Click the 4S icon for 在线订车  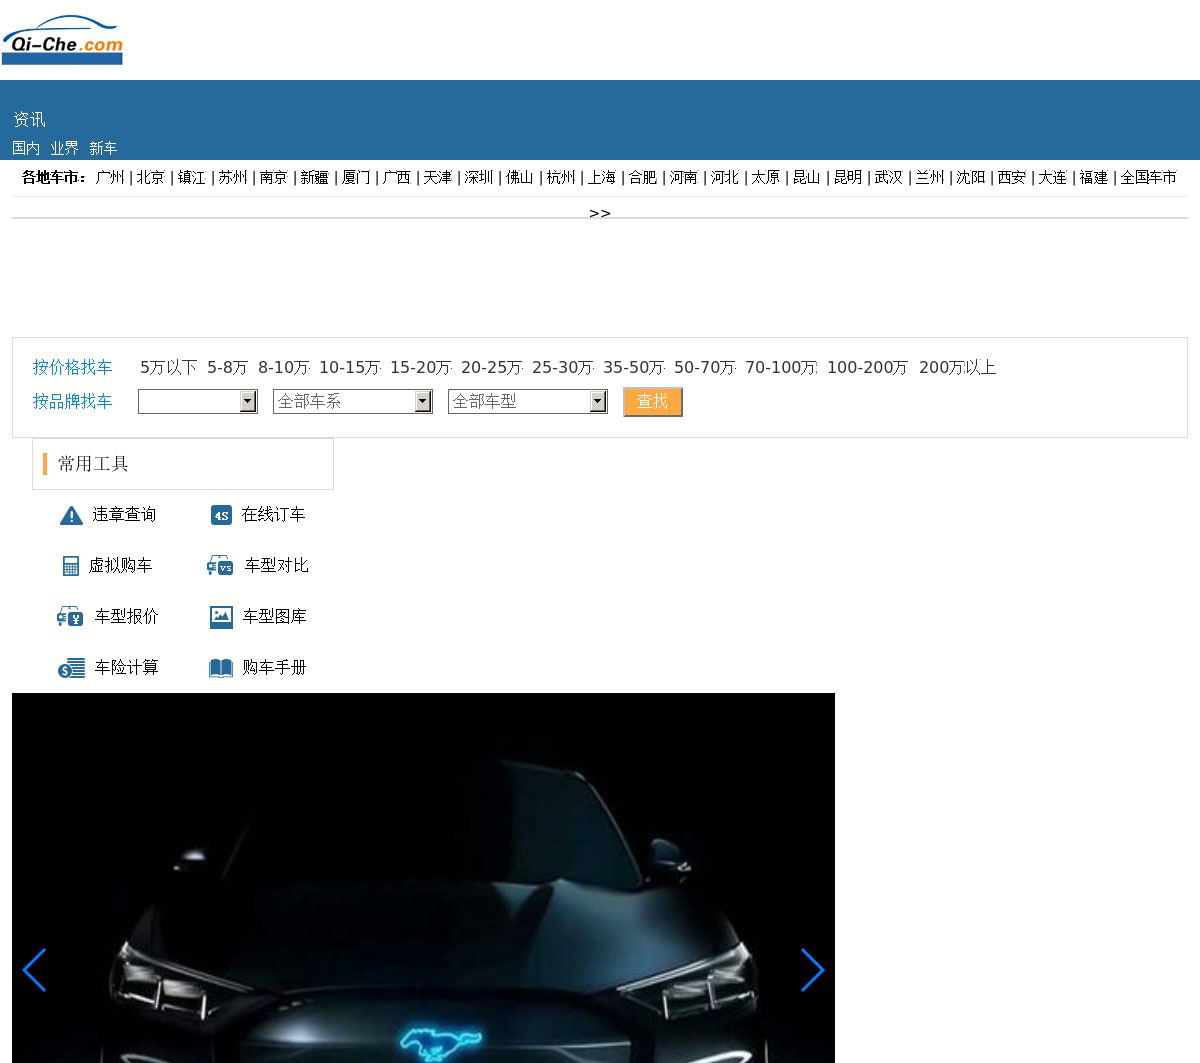[221, 515]
